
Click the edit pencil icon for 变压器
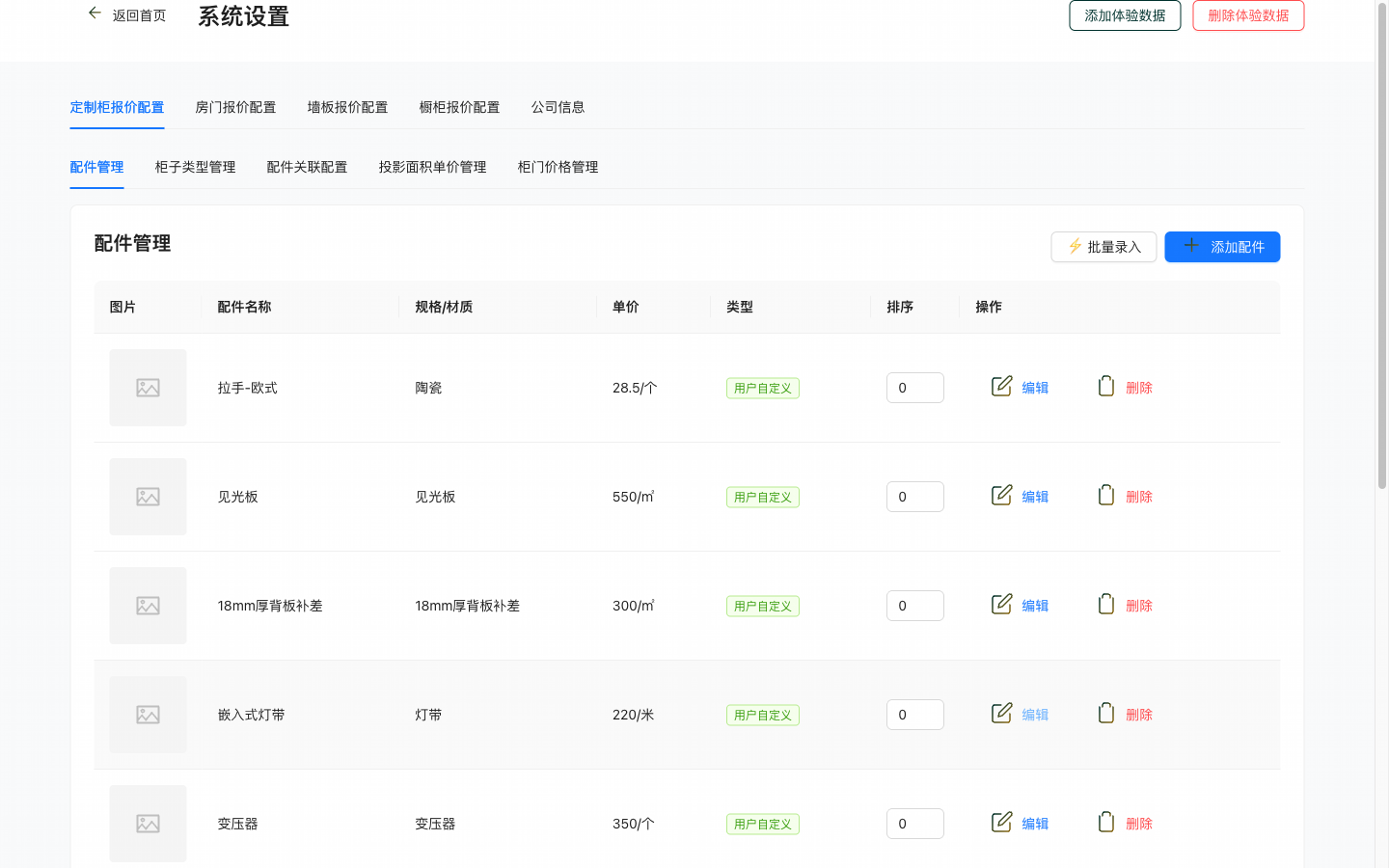pyautogui.click(x=1002, y=822)
